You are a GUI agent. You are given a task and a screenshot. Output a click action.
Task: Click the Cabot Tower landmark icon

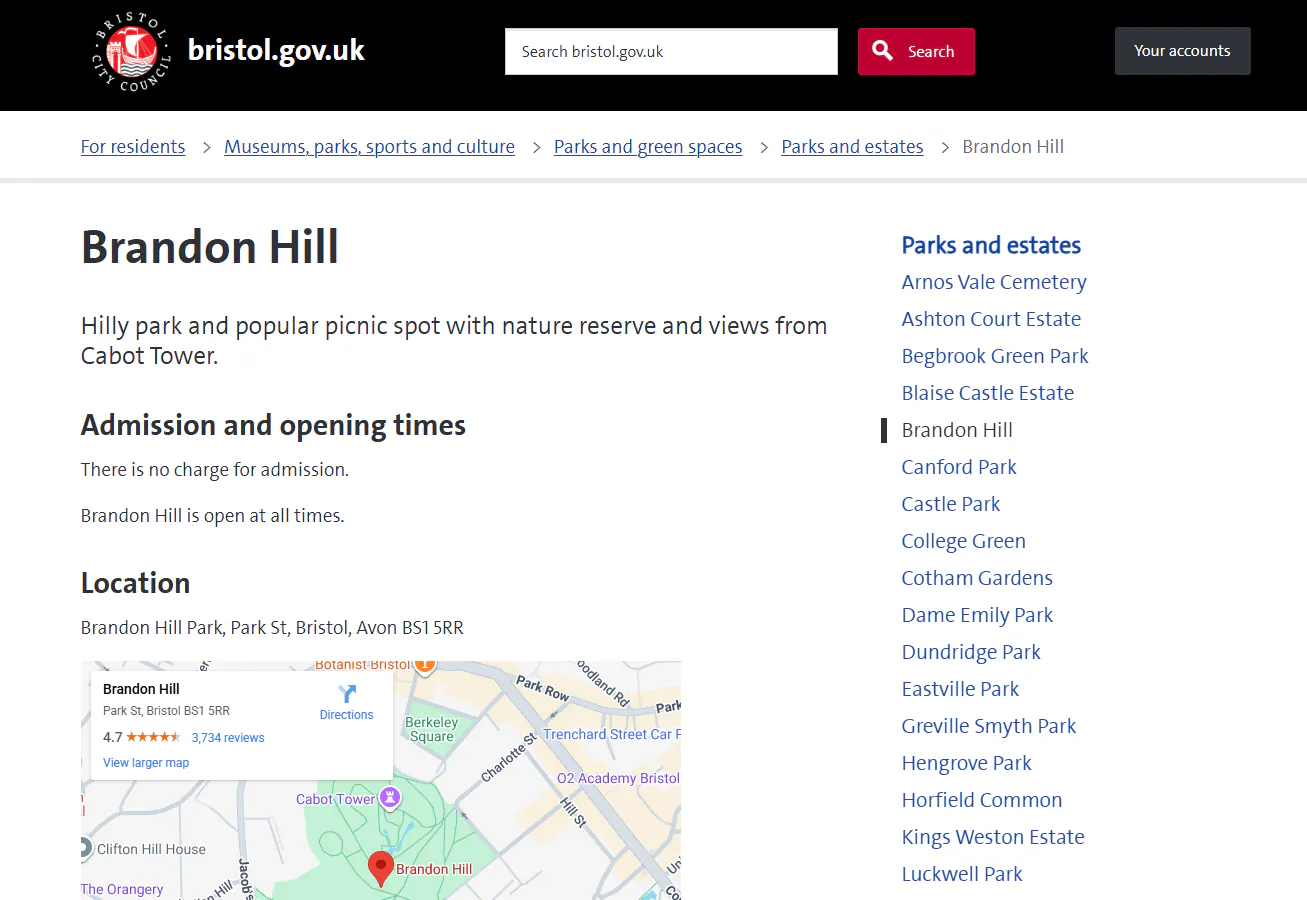coord(390,798)
